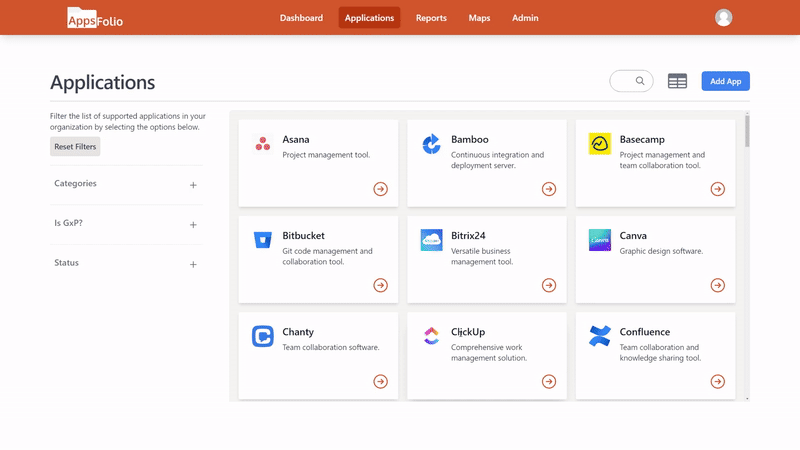Click the Canva logo icon
Image resolution: width=800 pixels, height=450 pixels.
600,240
